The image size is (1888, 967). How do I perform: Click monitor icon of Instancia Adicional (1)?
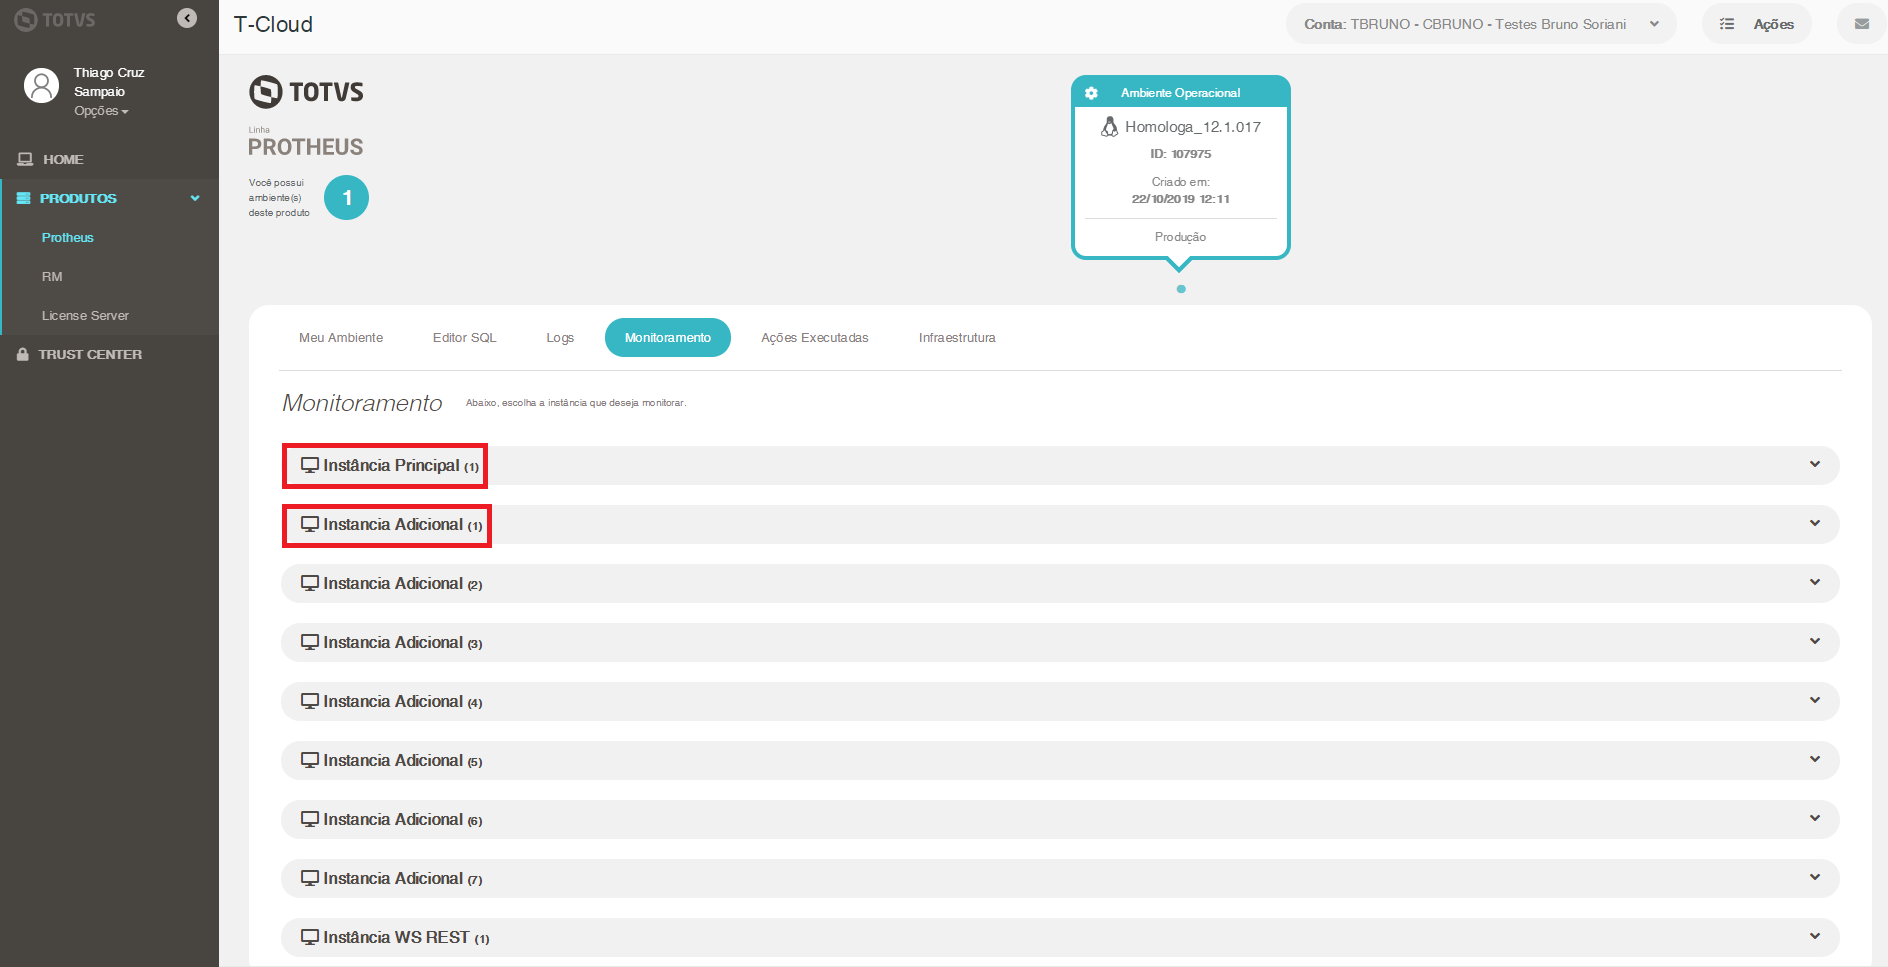point(310,524)
